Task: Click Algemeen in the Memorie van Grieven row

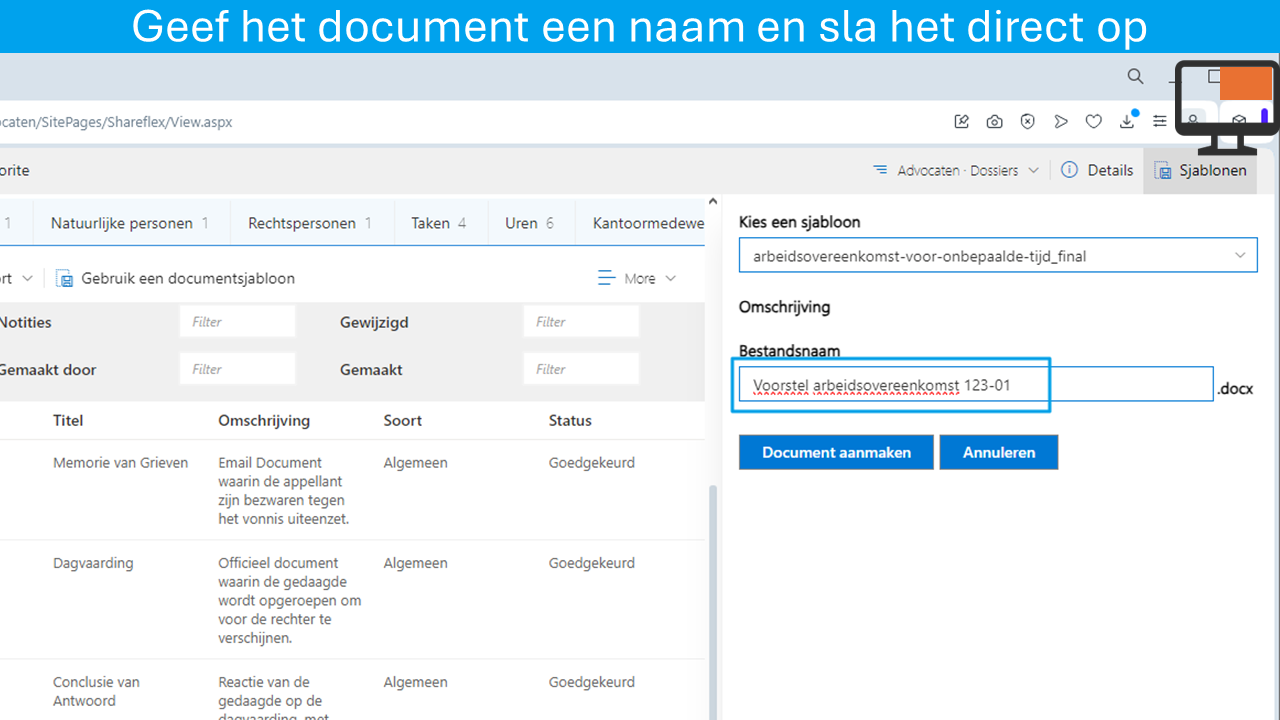Action: (415, 463)
